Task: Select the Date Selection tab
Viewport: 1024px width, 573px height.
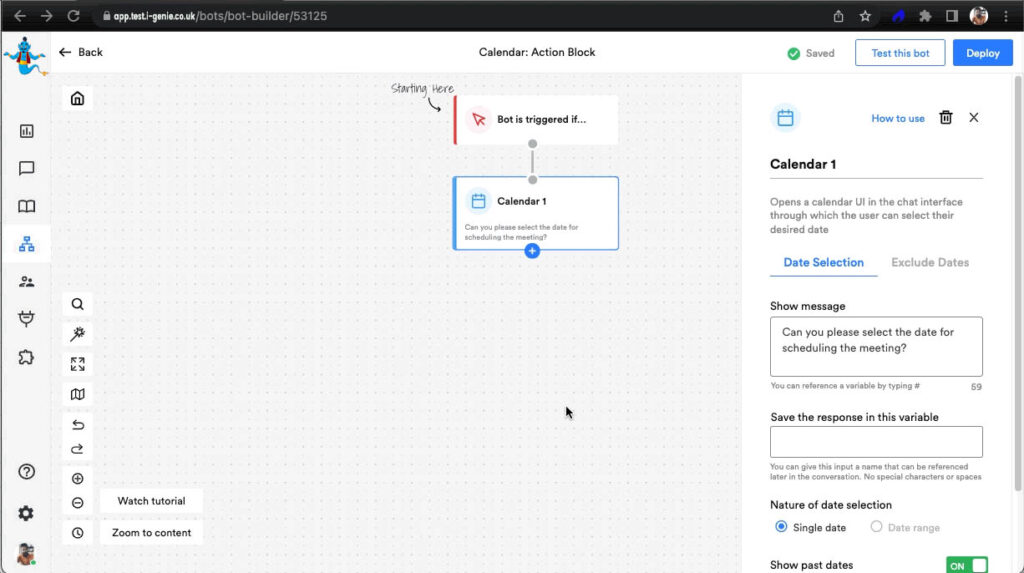Action: (823, 262)
